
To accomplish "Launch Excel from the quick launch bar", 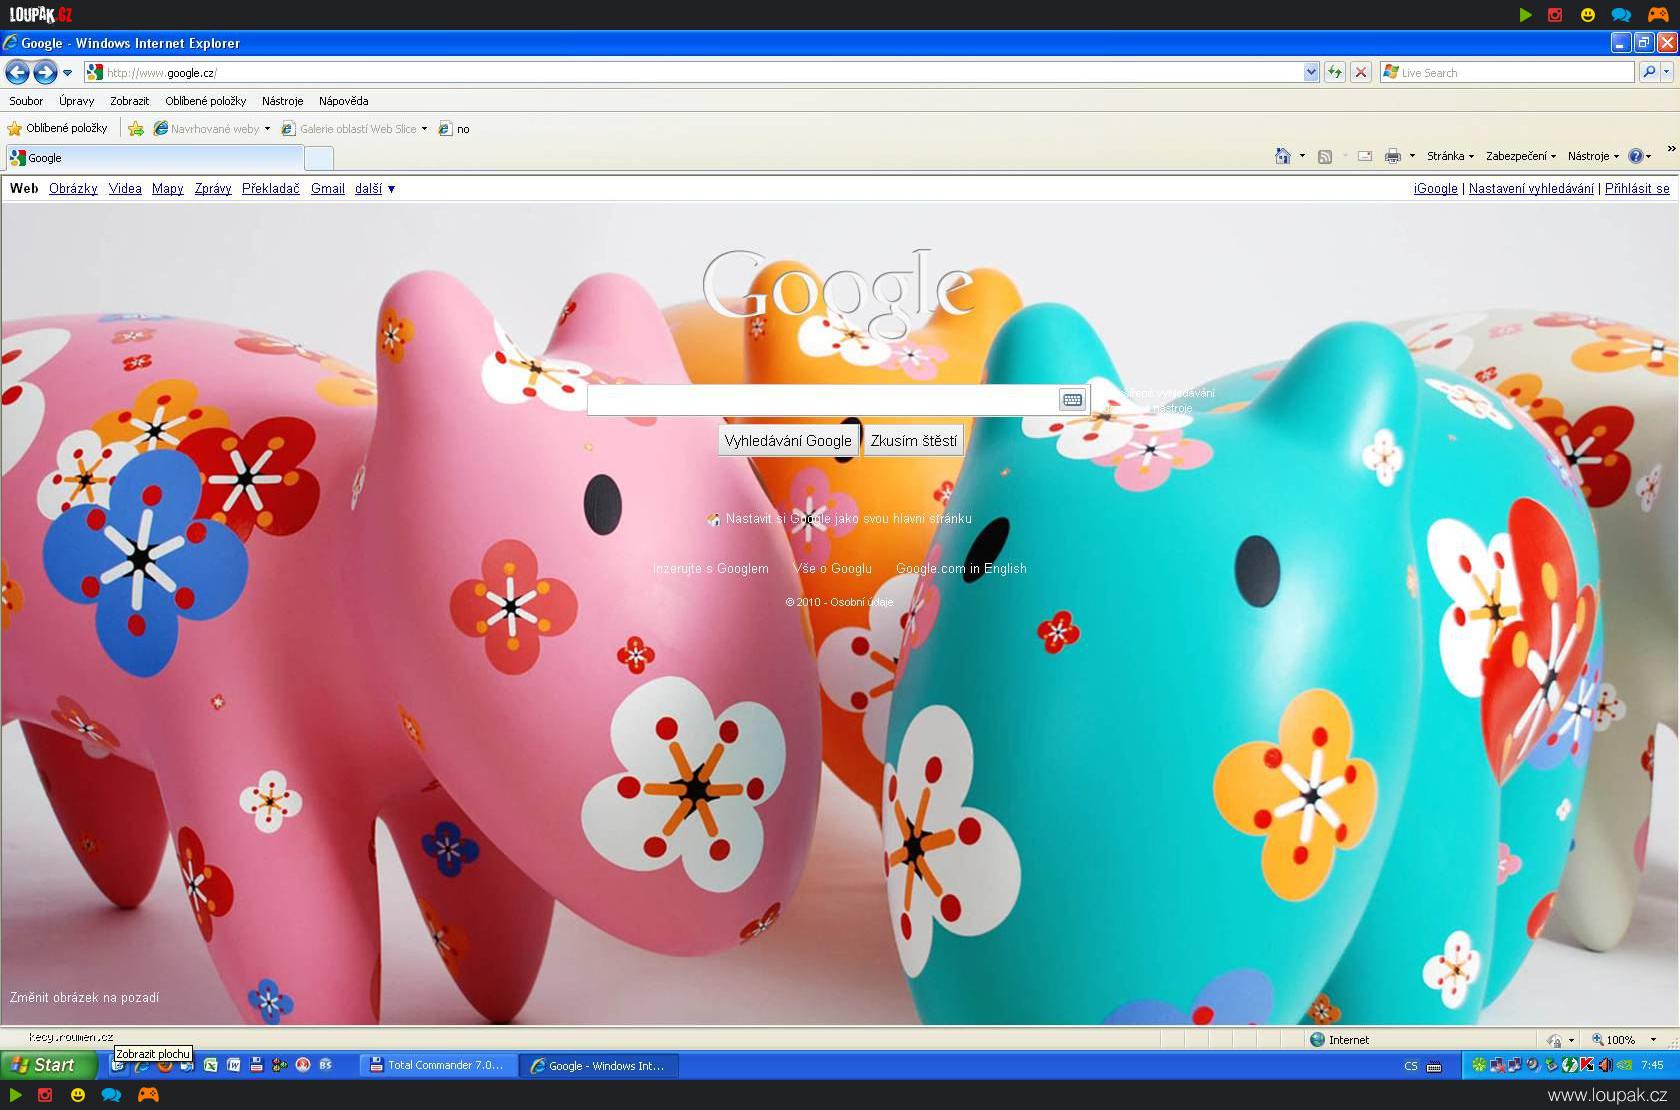I will pos(211,1065).
